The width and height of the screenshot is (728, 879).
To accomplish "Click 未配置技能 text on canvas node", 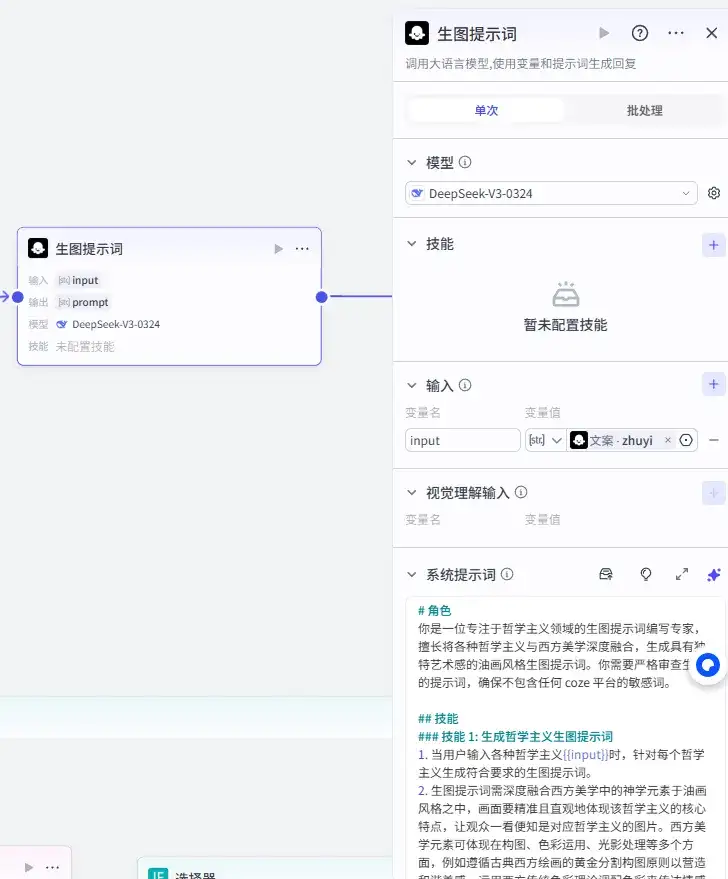I will coord(85,347).
